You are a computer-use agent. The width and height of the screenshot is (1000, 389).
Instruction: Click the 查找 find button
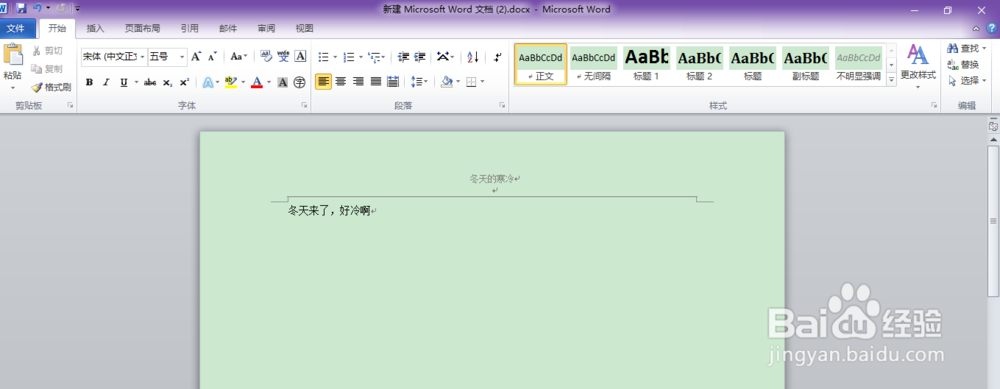click(966, 48)
